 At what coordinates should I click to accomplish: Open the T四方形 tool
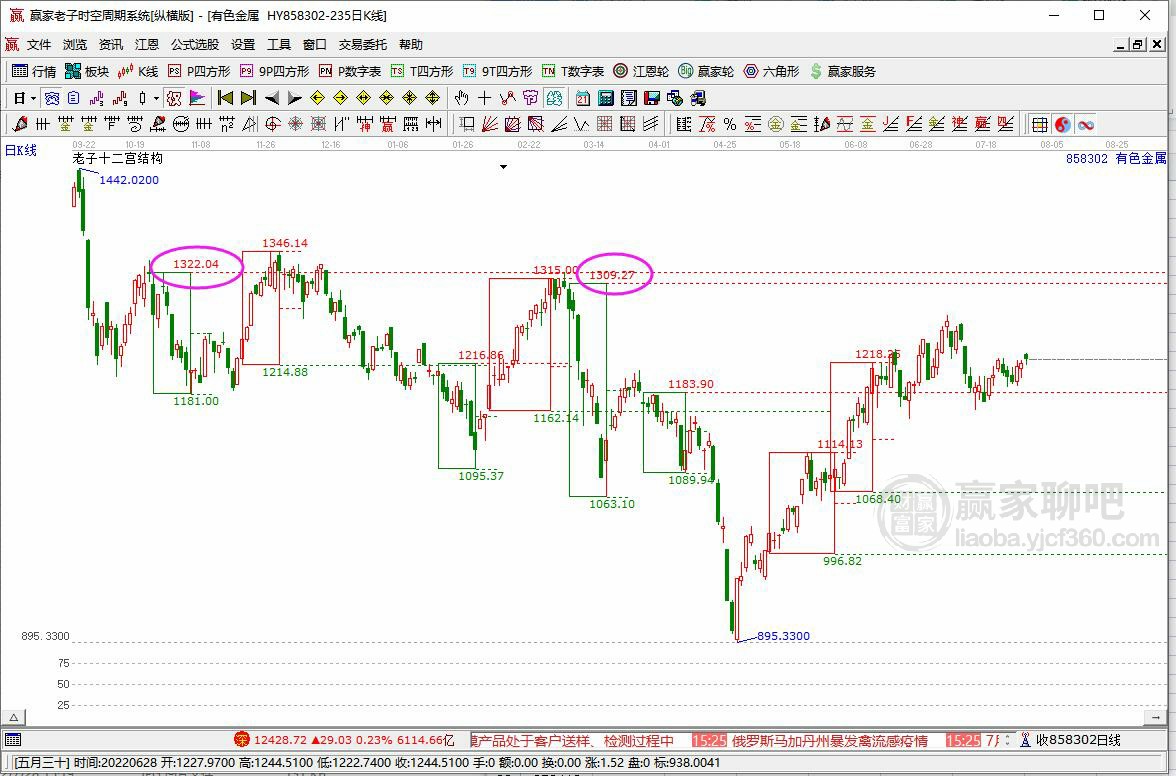point(422,71)
